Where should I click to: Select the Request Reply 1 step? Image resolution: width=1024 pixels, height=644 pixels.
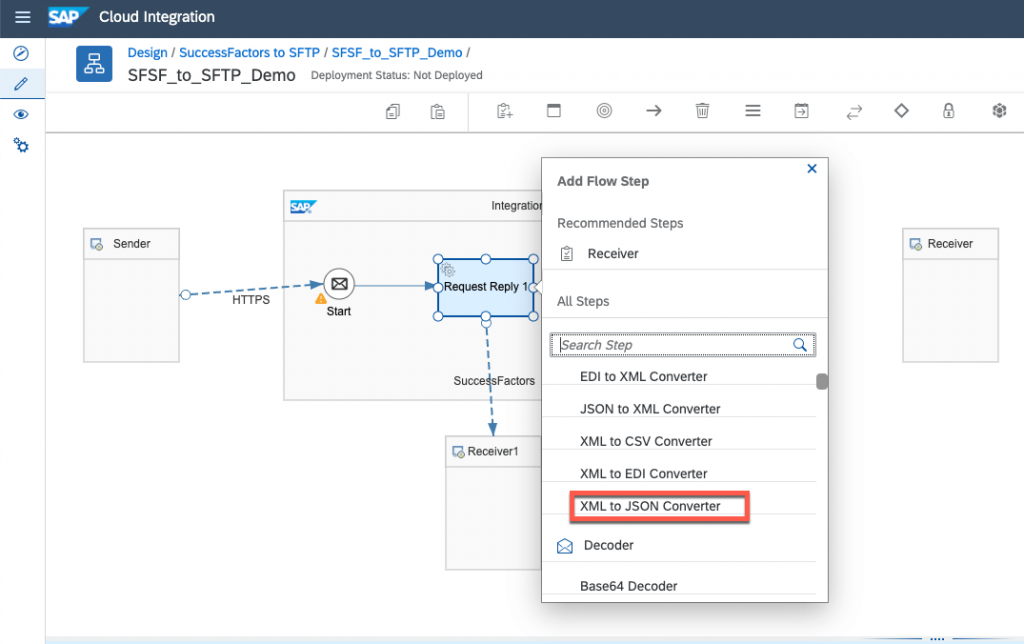pos(486,287)
